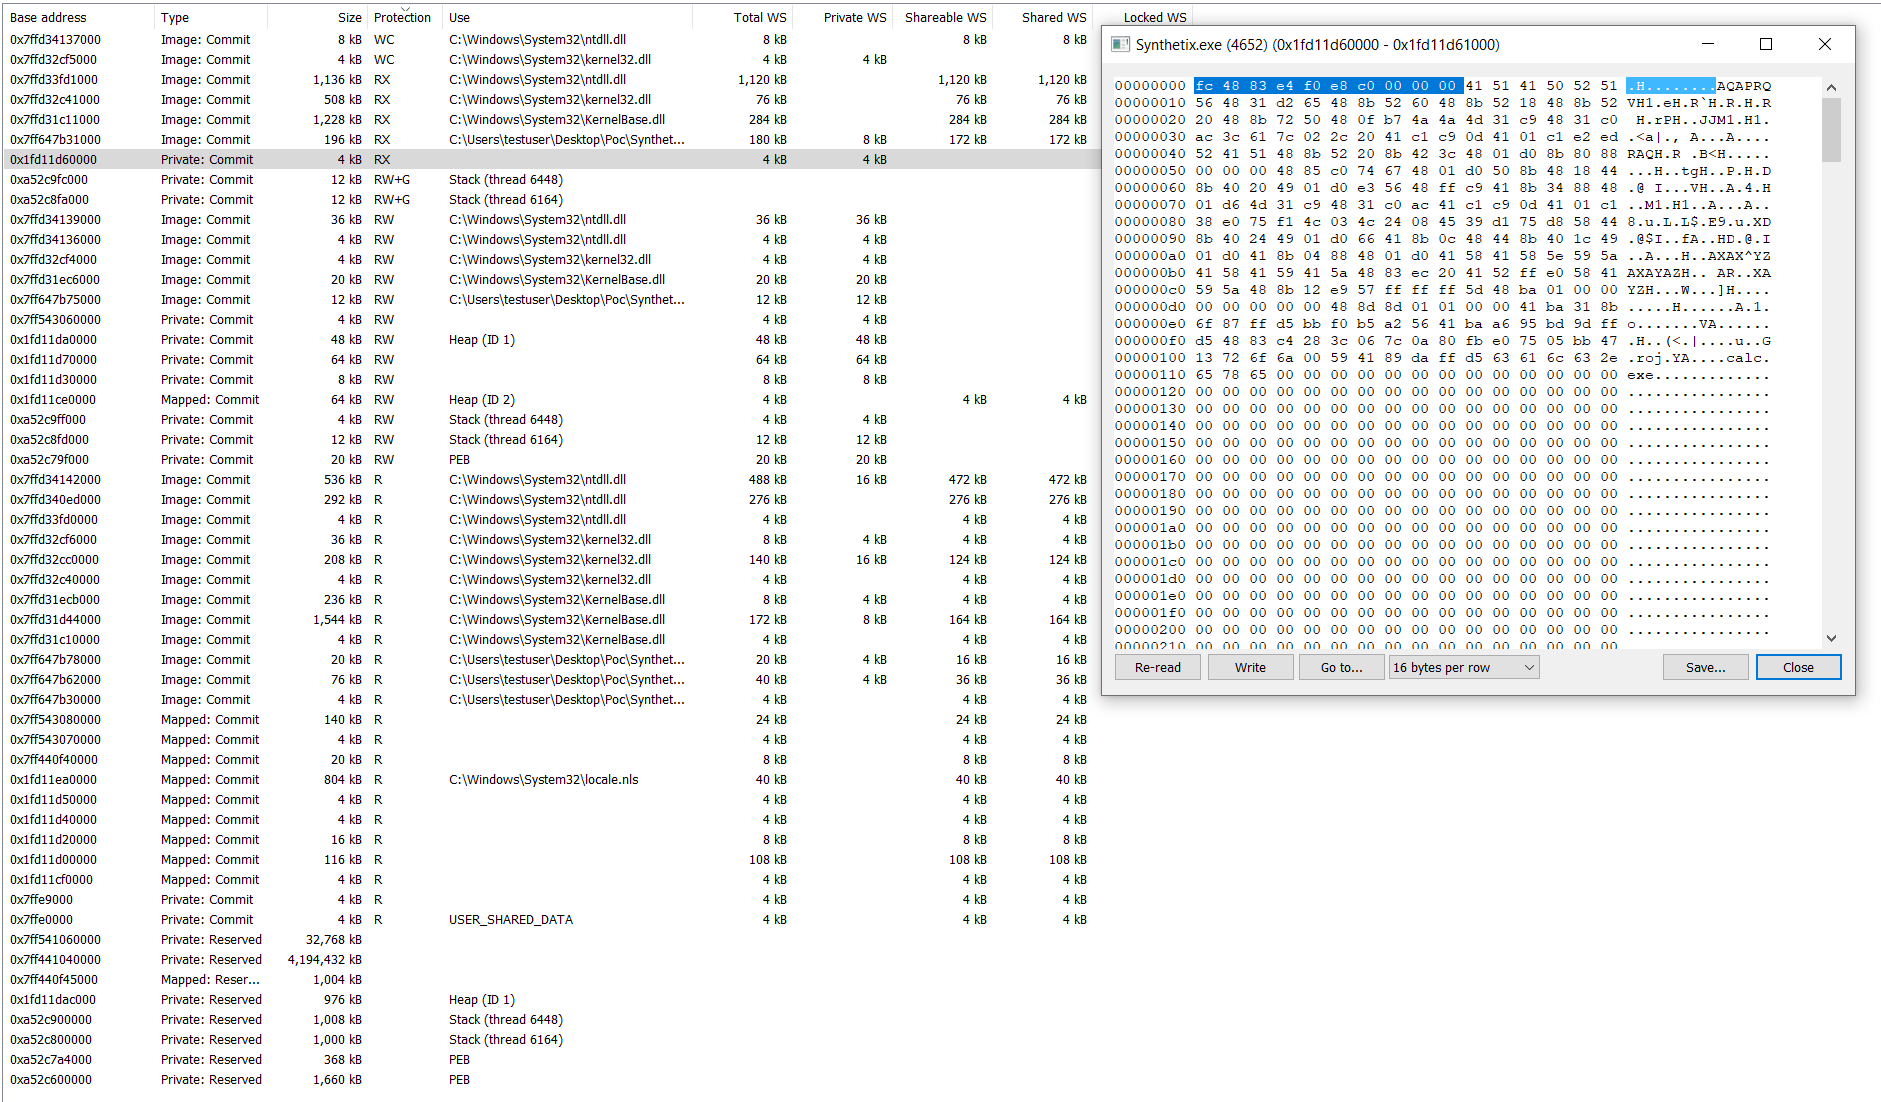Sort by the Locked WS column header

tap(1143, 17)
